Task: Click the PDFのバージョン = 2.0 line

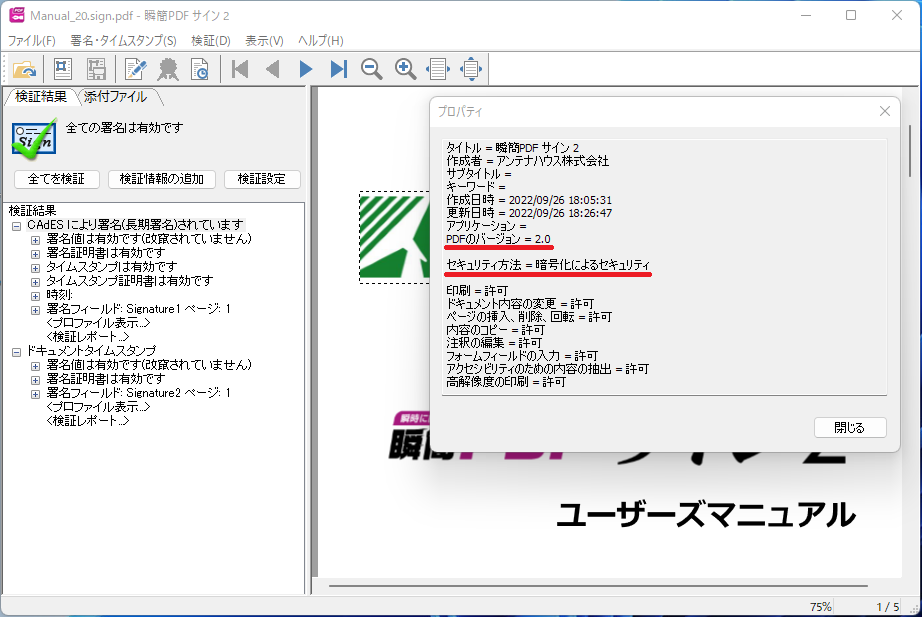Action: coord(498,239)
